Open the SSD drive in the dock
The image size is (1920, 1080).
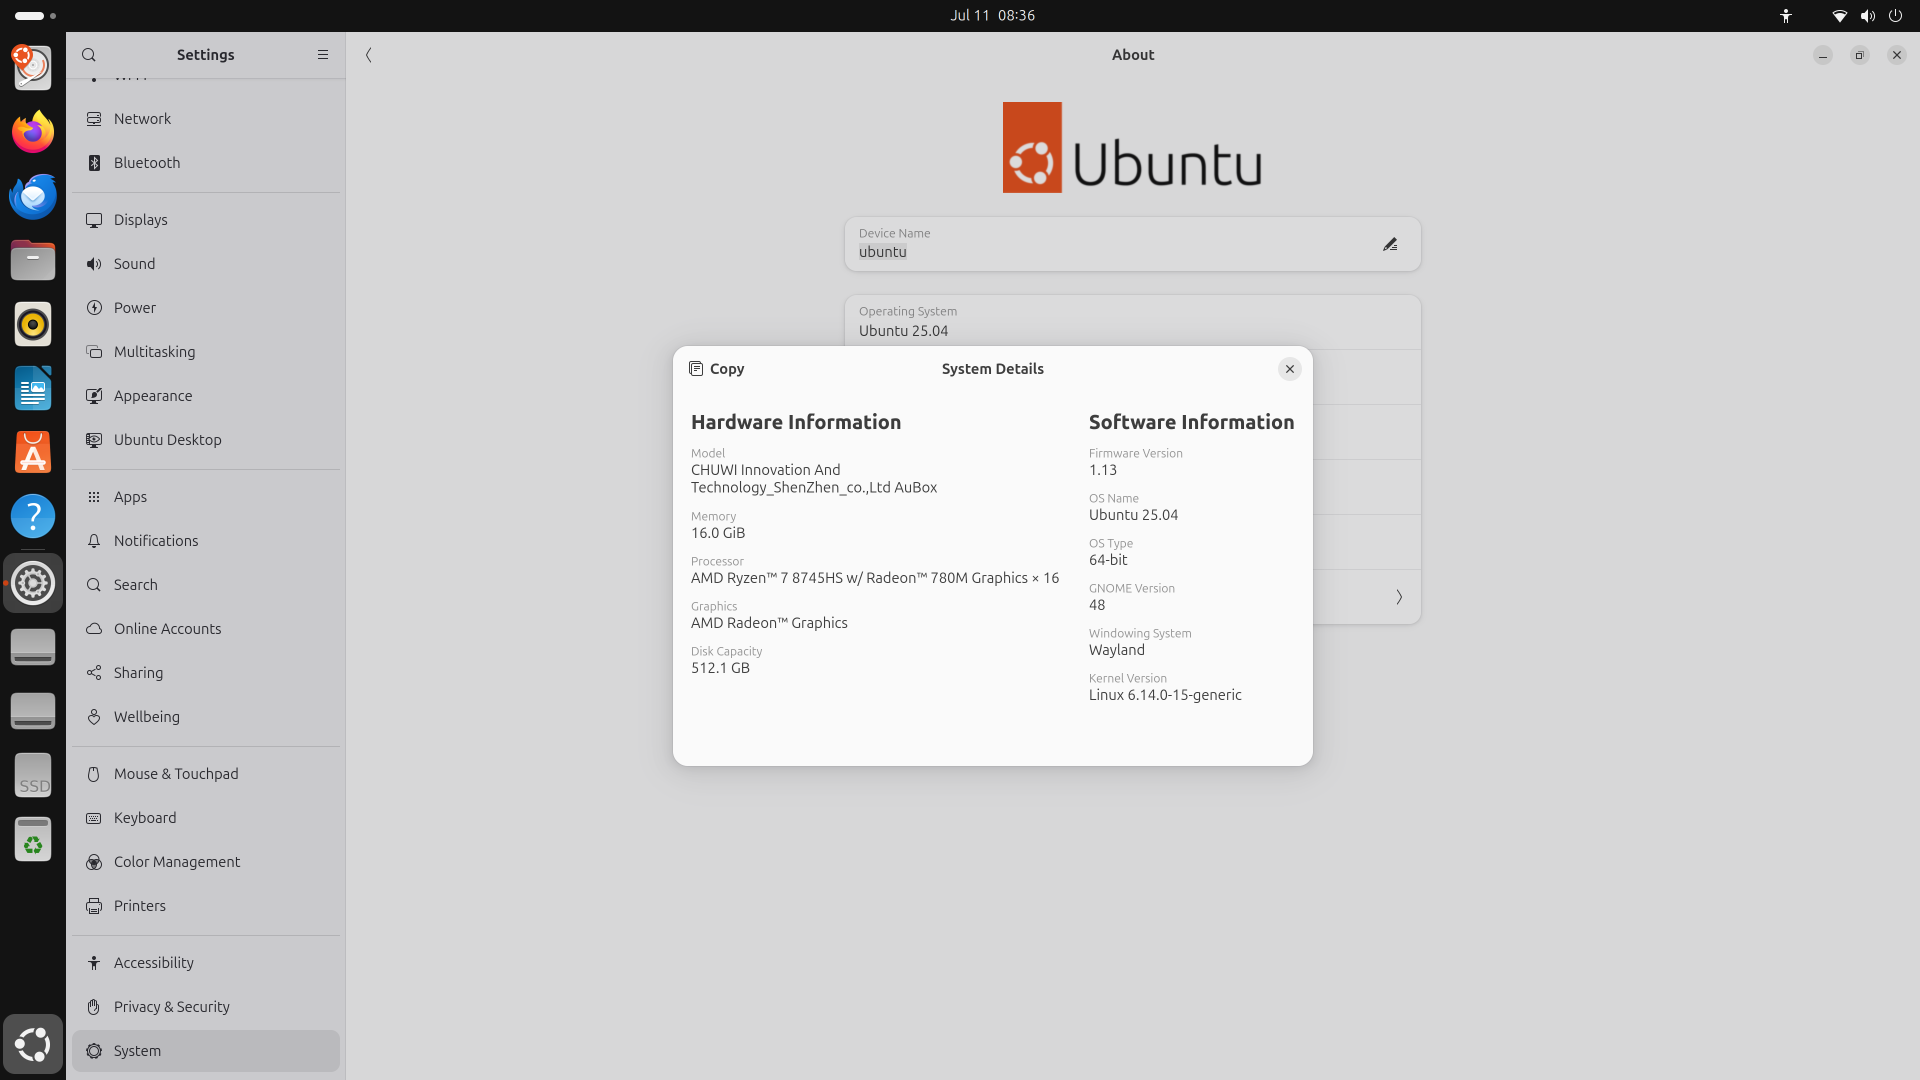coord(33,775)
